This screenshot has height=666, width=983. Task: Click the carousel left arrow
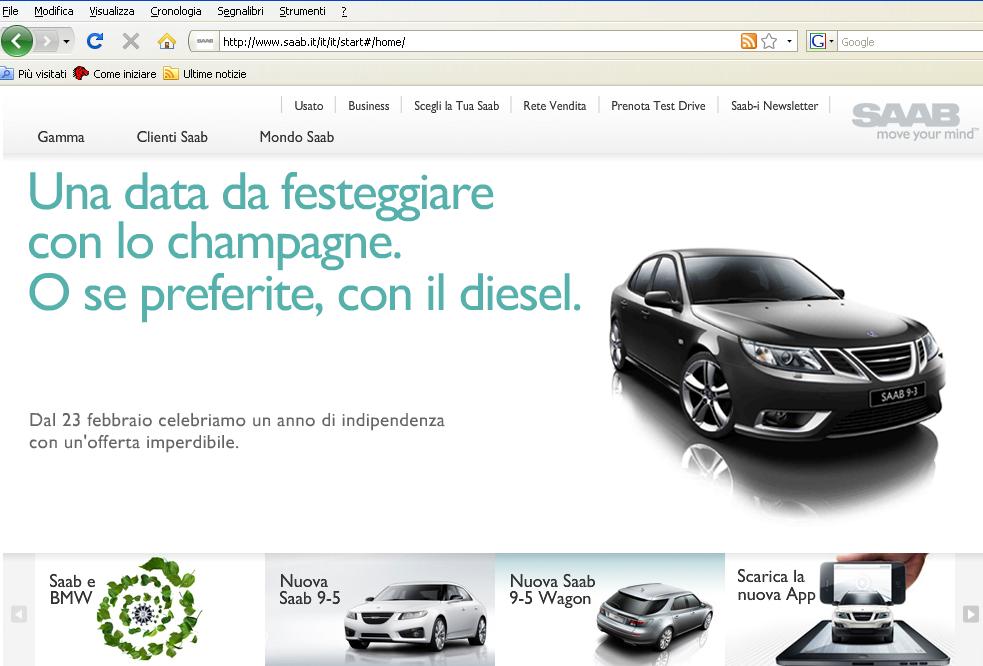[x=19, y=613]
